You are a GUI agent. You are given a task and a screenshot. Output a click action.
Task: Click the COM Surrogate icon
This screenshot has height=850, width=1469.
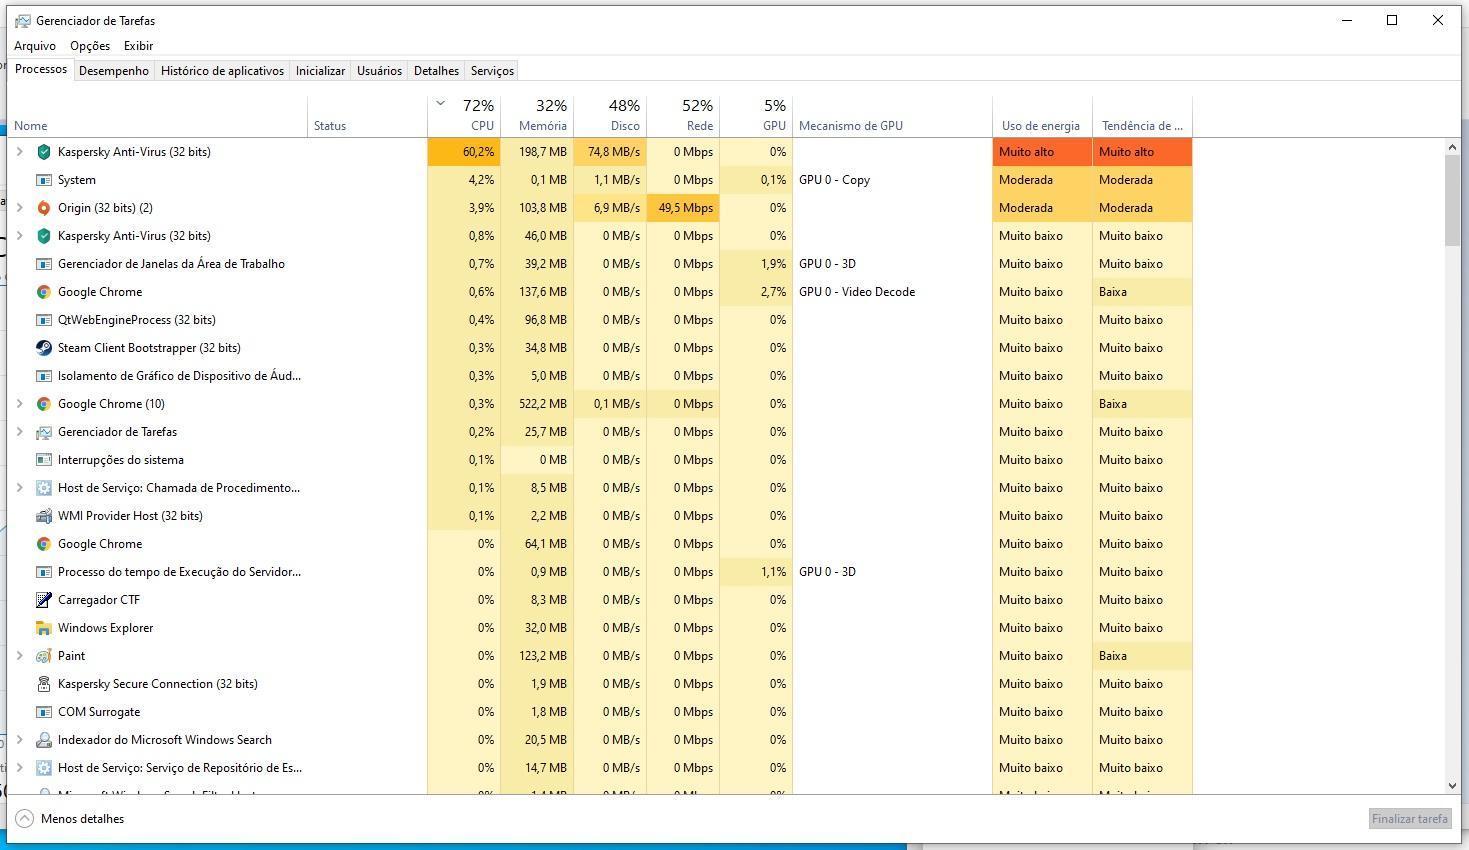click(x=43, y=712)
